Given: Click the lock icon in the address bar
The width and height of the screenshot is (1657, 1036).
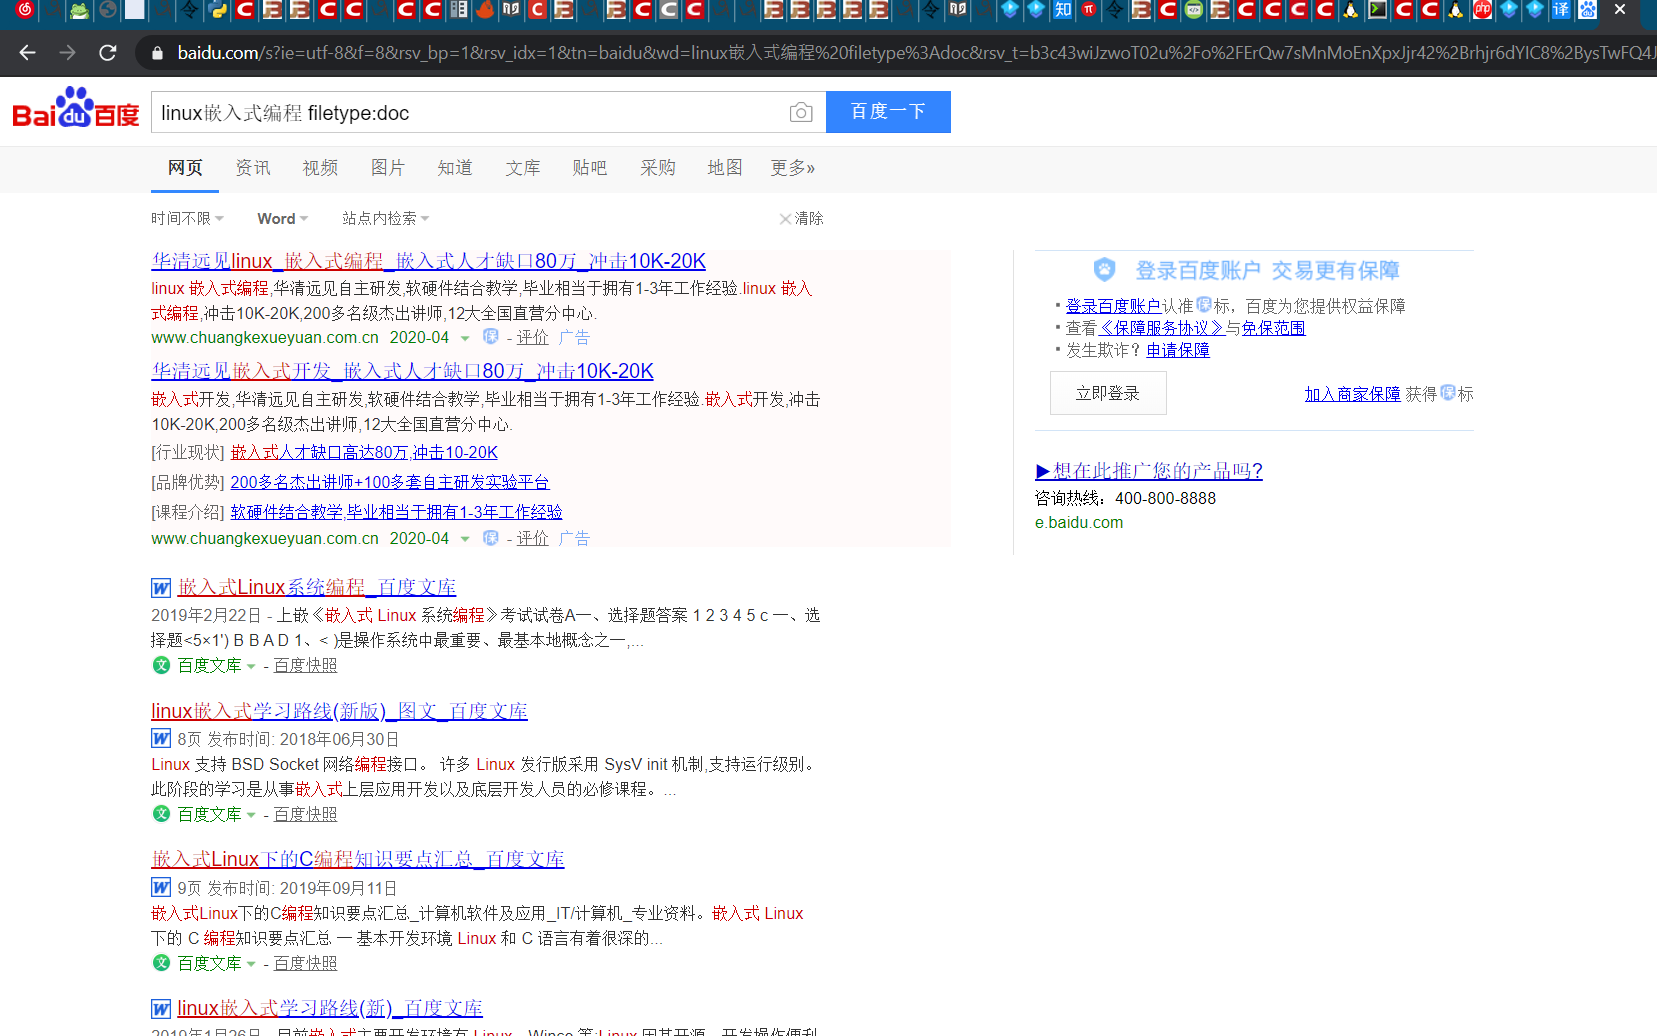Looking at the screenshot, I should [x=156, y=53].
